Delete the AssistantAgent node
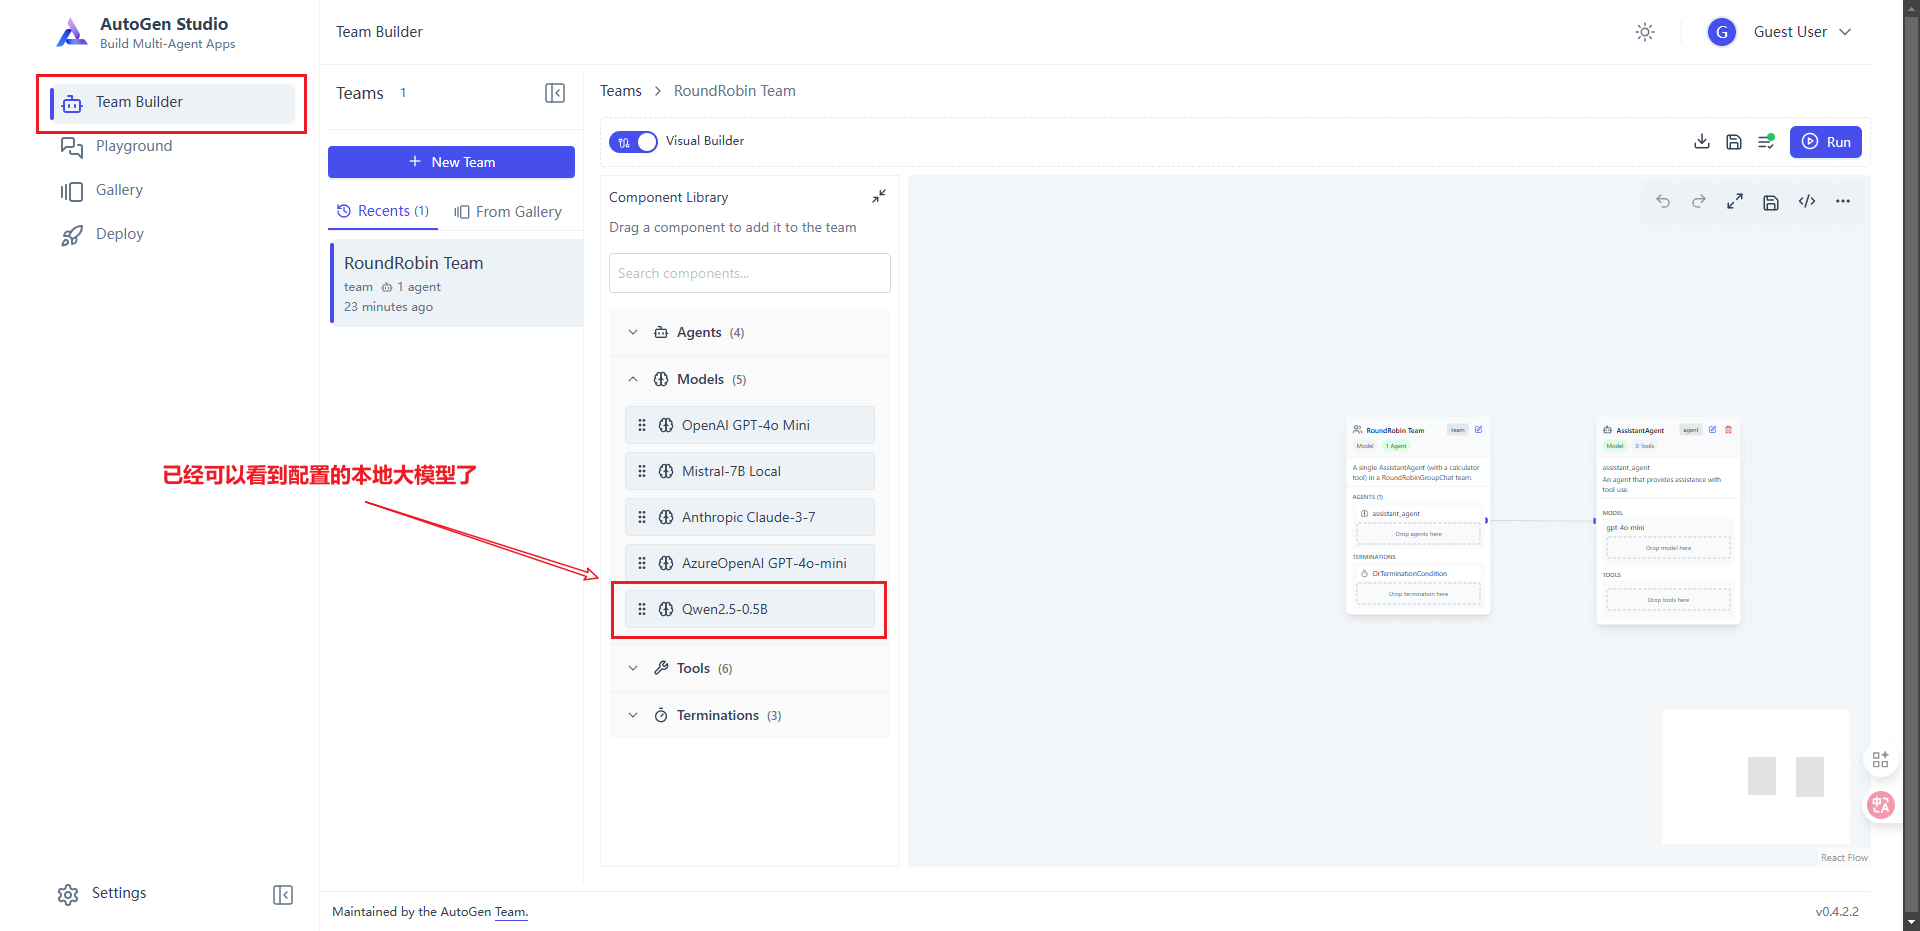 [1728, 430]
